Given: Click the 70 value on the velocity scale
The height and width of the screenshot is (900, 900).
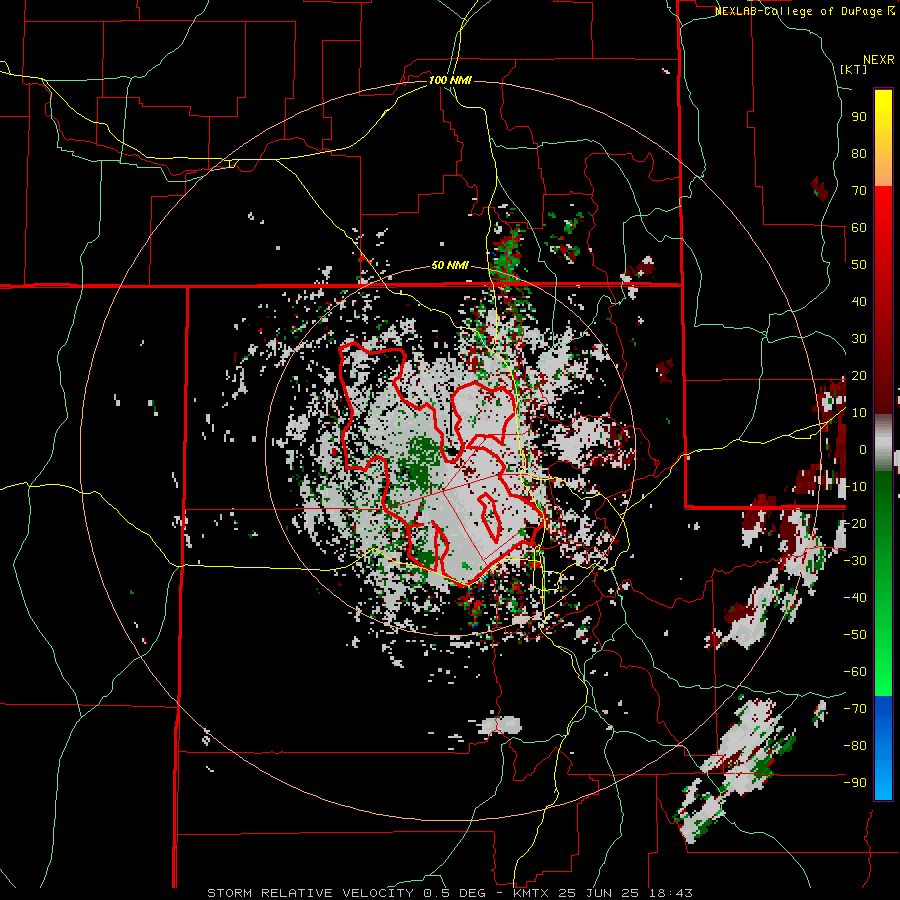Looking at the screenshot, I should click(x=859, y=191).
